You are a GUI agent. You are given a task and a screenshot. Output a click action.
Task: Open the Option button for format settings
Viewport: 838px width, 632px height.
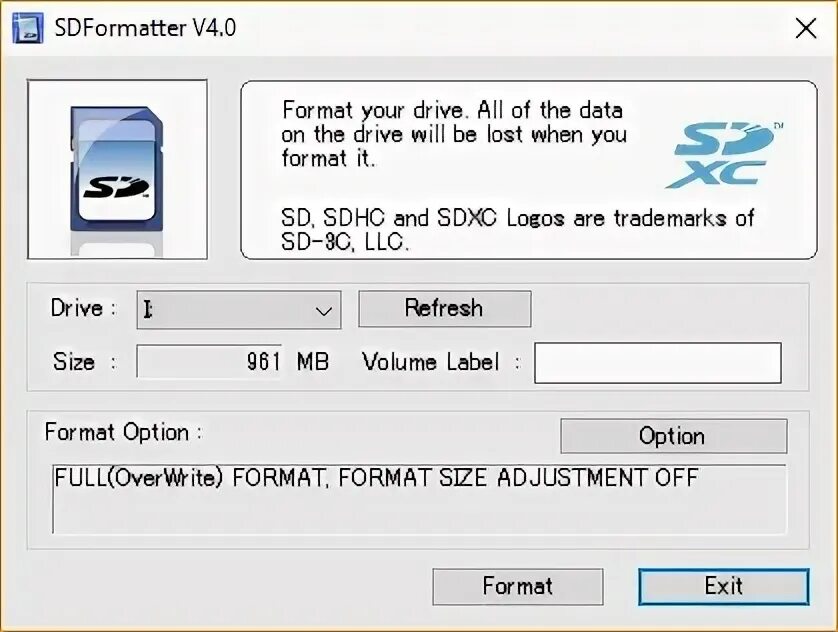click(x=673, y=436)
